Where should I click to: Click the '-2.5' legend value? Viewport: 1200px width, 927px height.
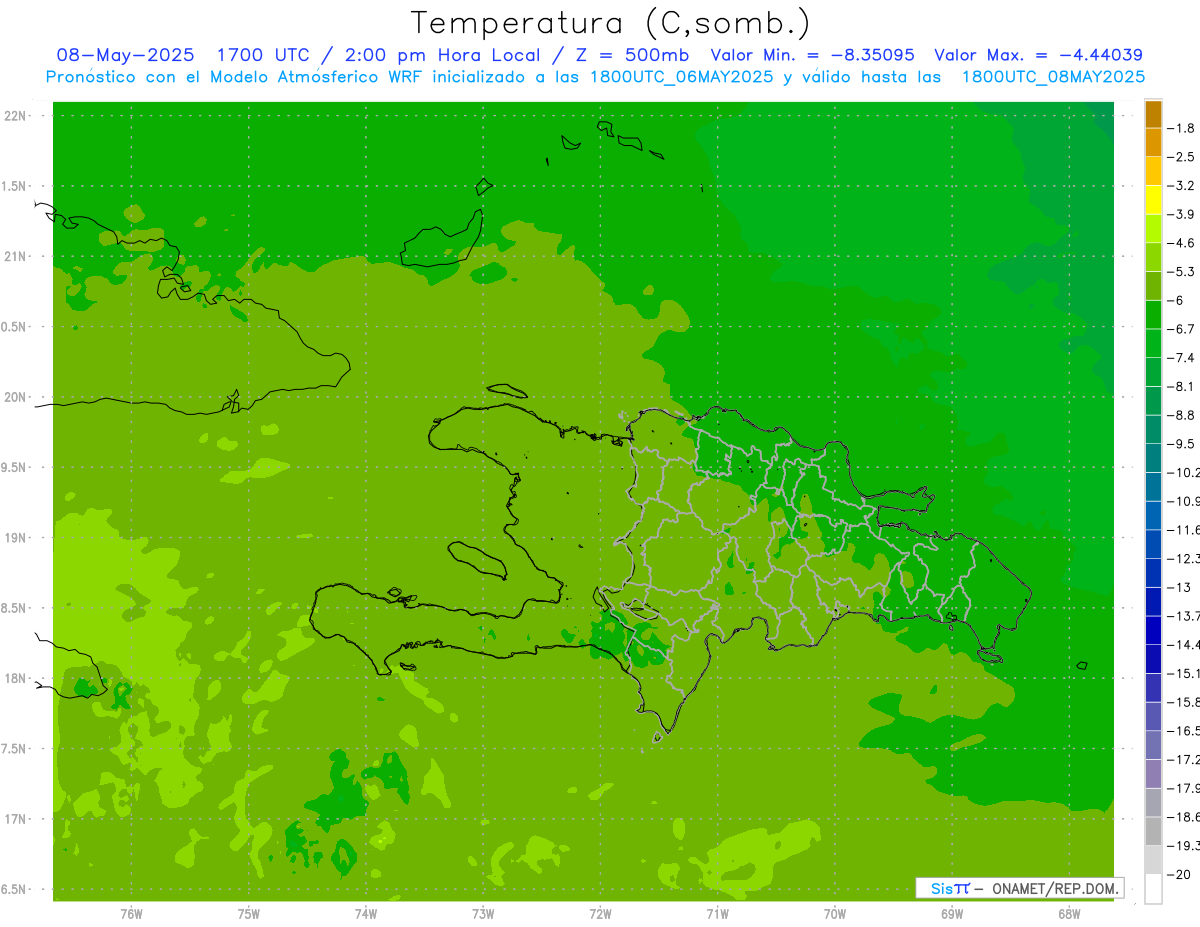tap(1183, 157)
